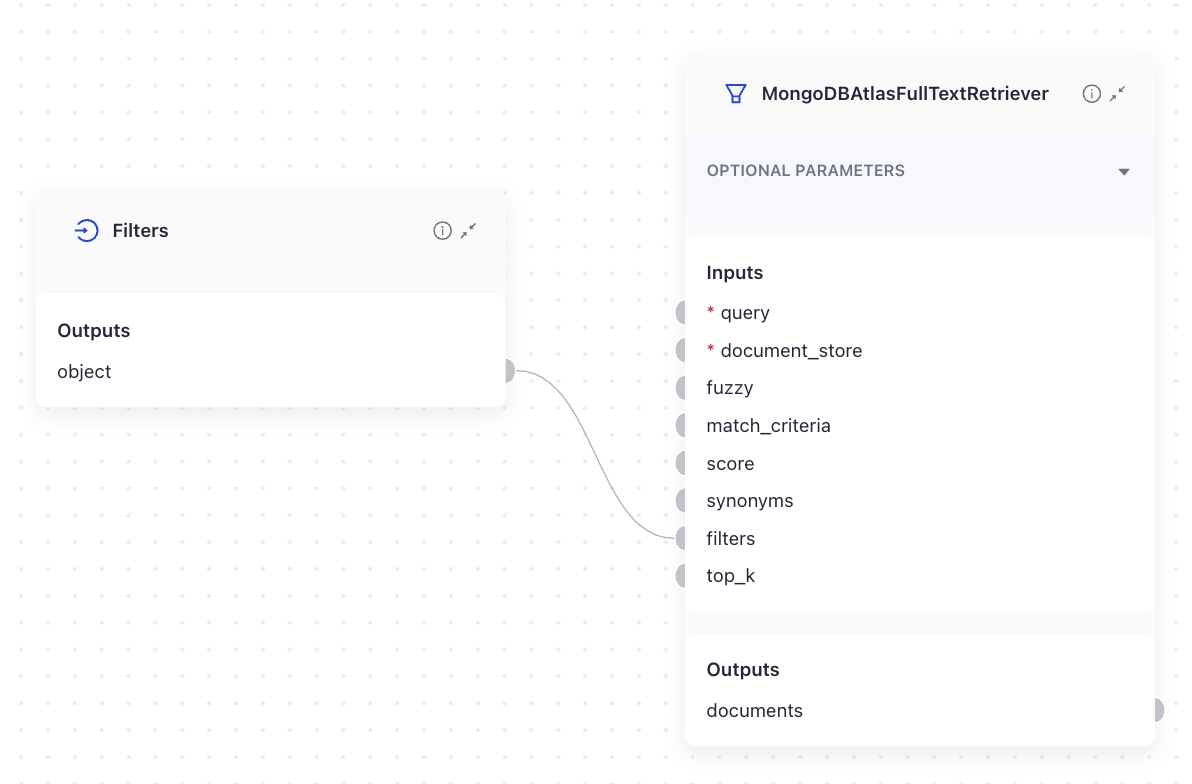Select the match_criteria input port
The height and width of the screenshot is (784, 1192).
tap(681, 425)
